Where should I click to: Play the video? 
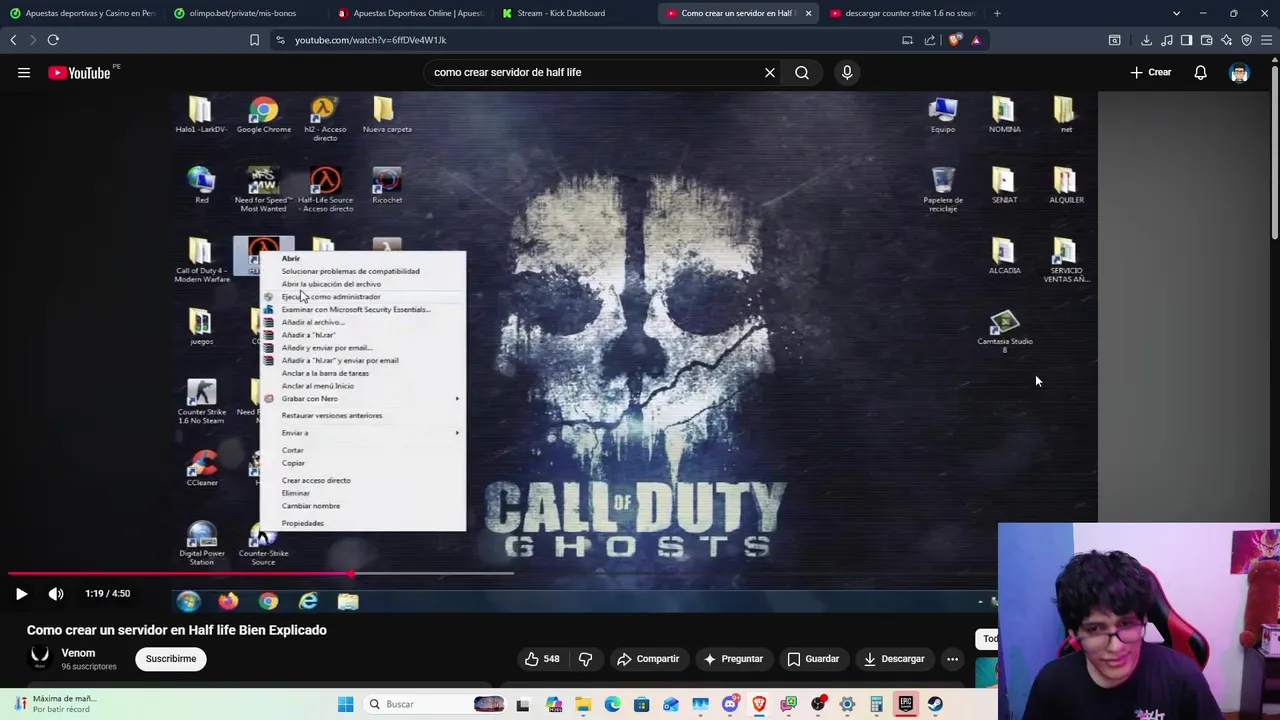[x=21, y=593]
